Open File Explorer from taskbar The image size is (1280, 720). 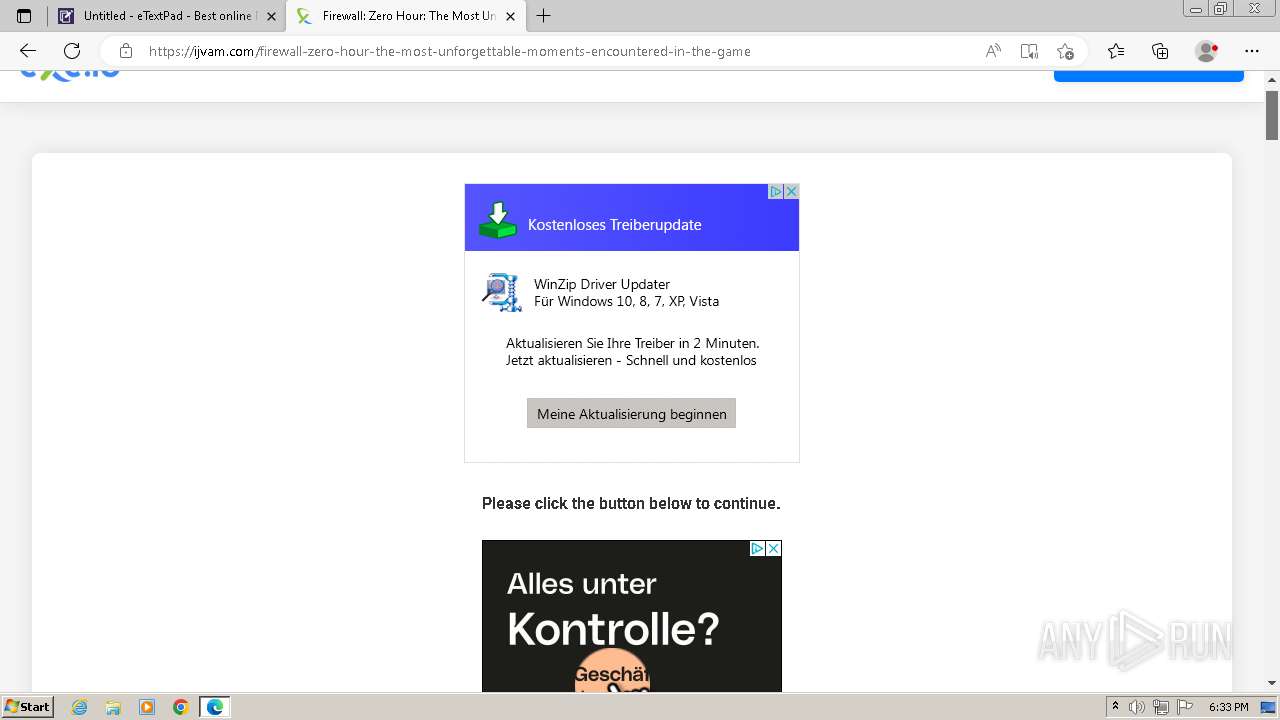(113, 707)
